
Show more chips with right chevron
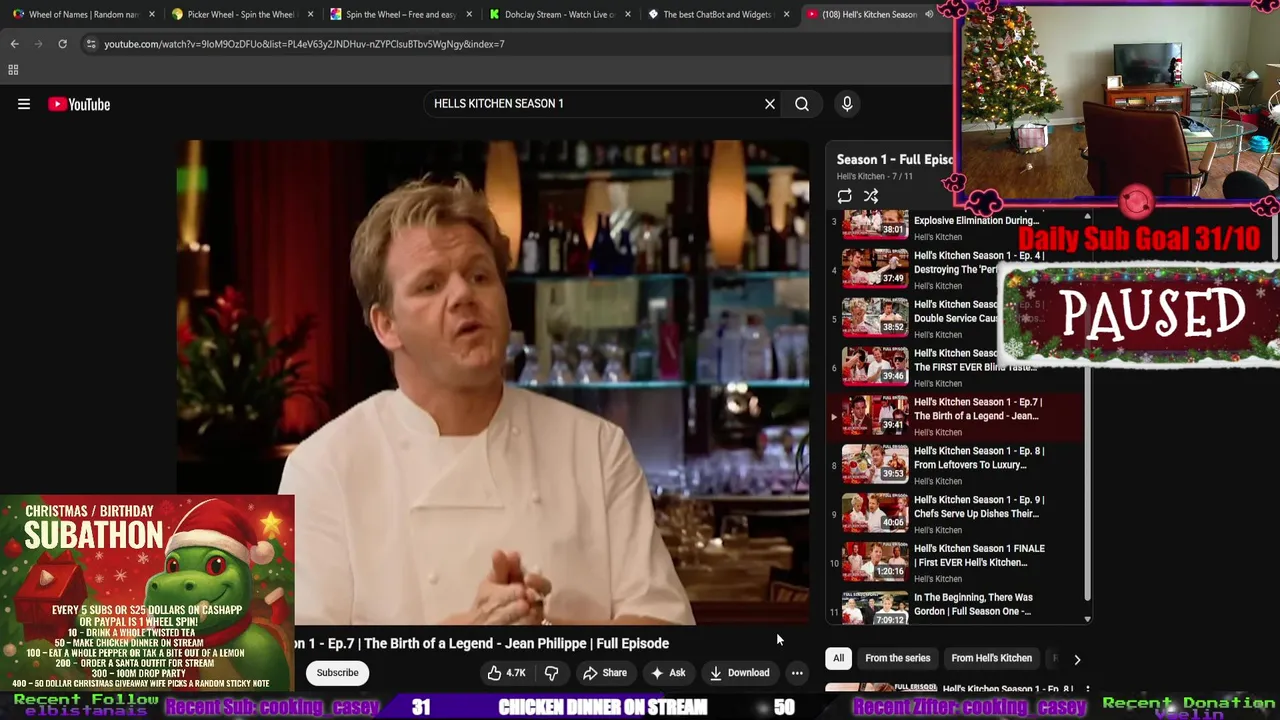(1077, 659)
